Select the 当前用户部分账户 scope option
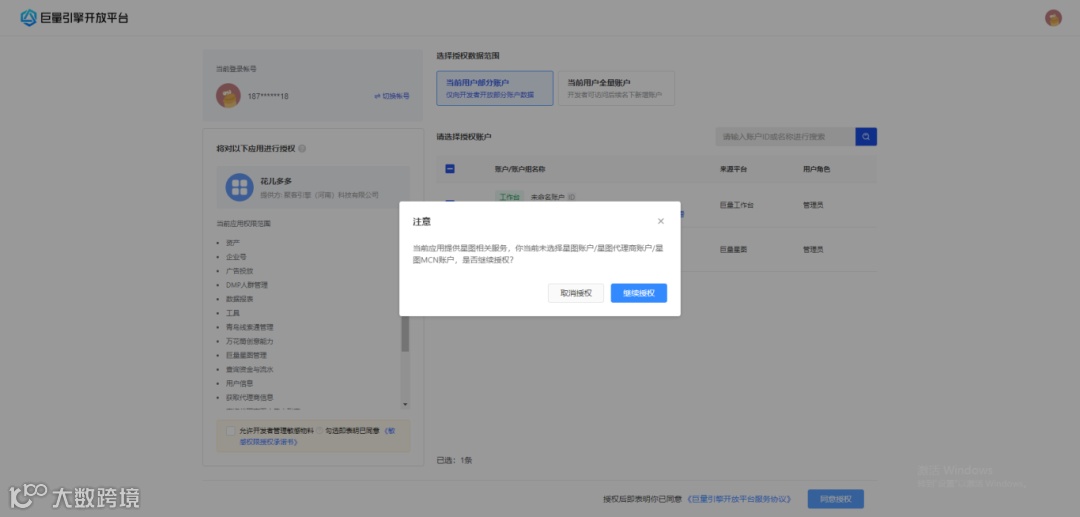This screenshot has width=1080, height=517. 495,88
